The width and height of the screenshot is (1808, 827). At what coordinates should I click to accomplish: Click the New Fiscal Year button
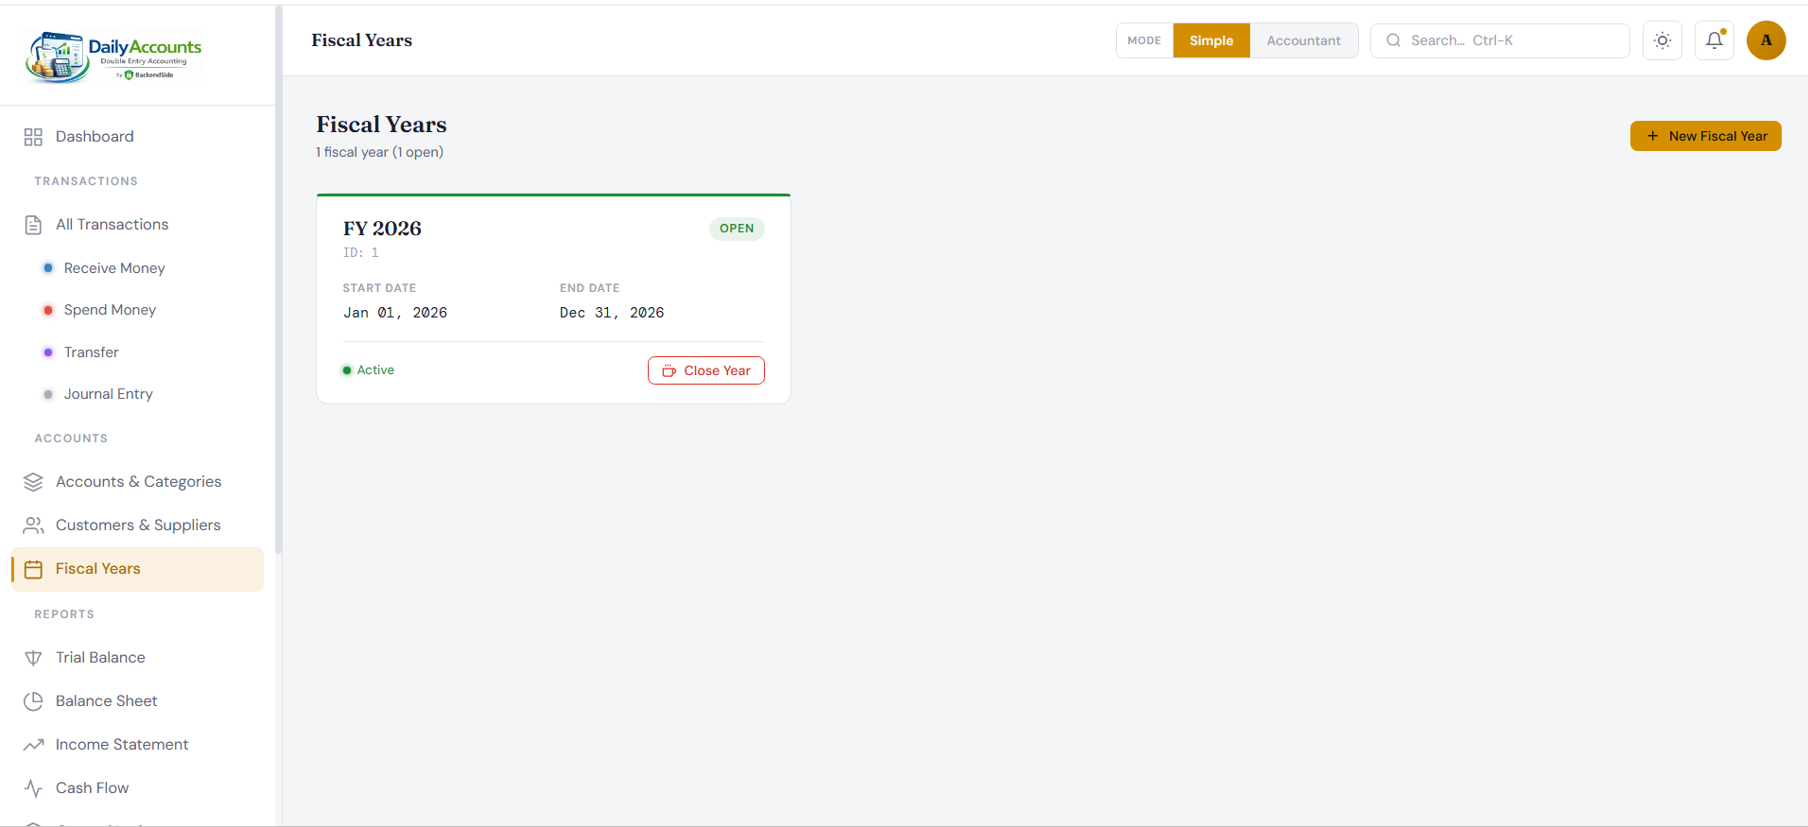tap(1705, 136)
